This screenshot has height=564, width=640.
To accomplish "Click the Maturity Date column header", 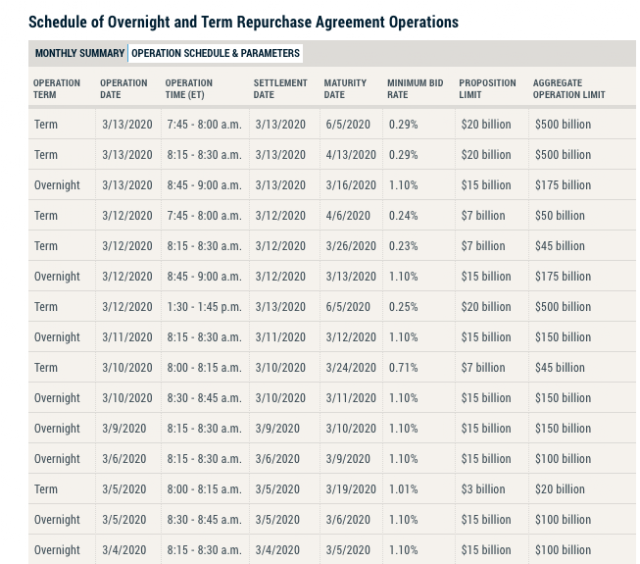I will (x=345, y=89).
